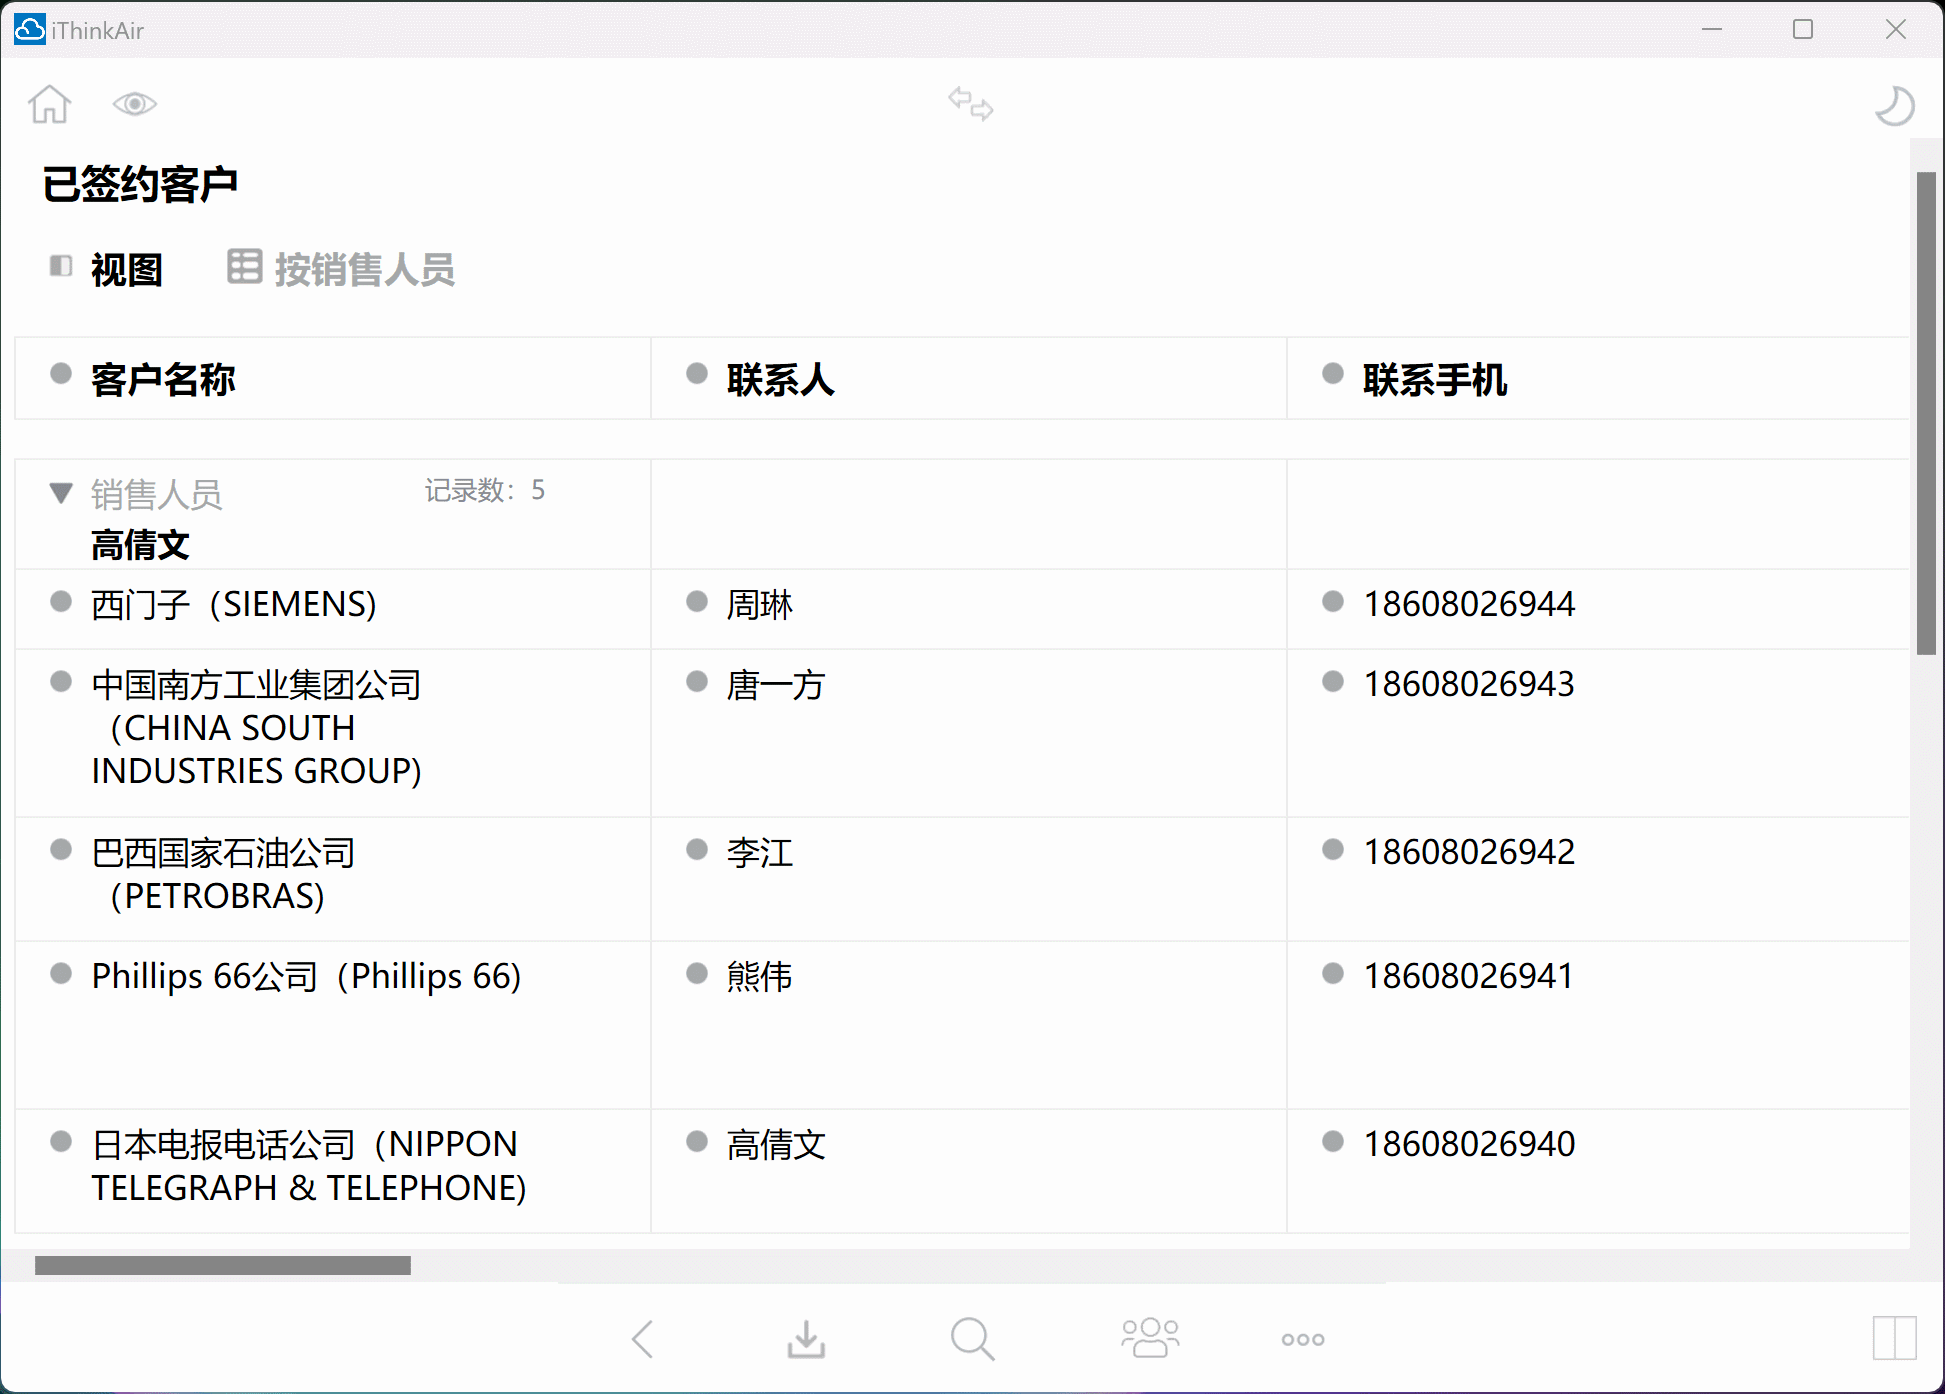Click the horizontal scrollbar thumb
Viewport: 1946px width, 1394px height.
tap(223, 1265)
